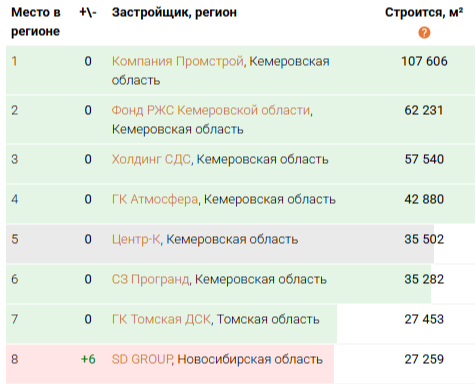Click the 35 282 area value

tap(424, 279)
